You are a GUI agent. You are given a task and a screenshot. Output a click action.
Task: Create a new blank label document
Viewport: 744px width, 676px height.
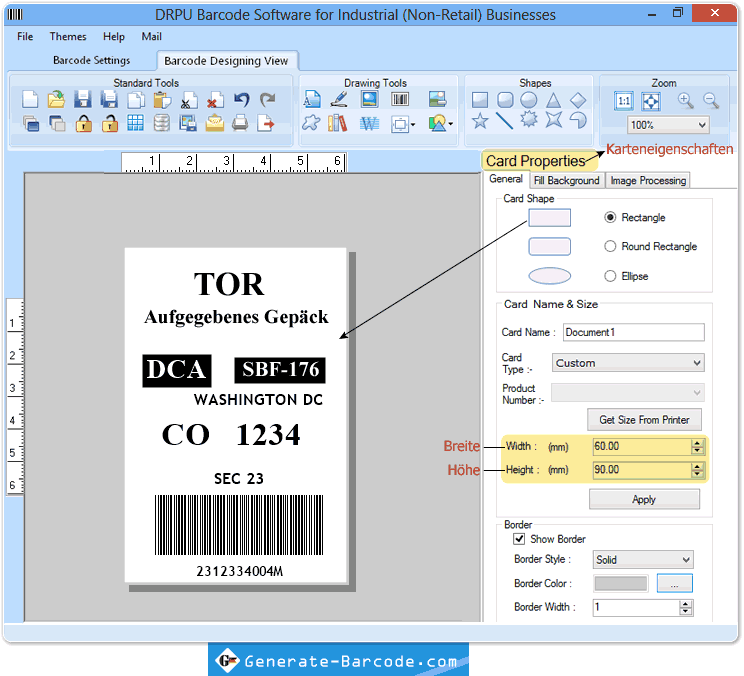pyautogui.click(x=30, y=100)
